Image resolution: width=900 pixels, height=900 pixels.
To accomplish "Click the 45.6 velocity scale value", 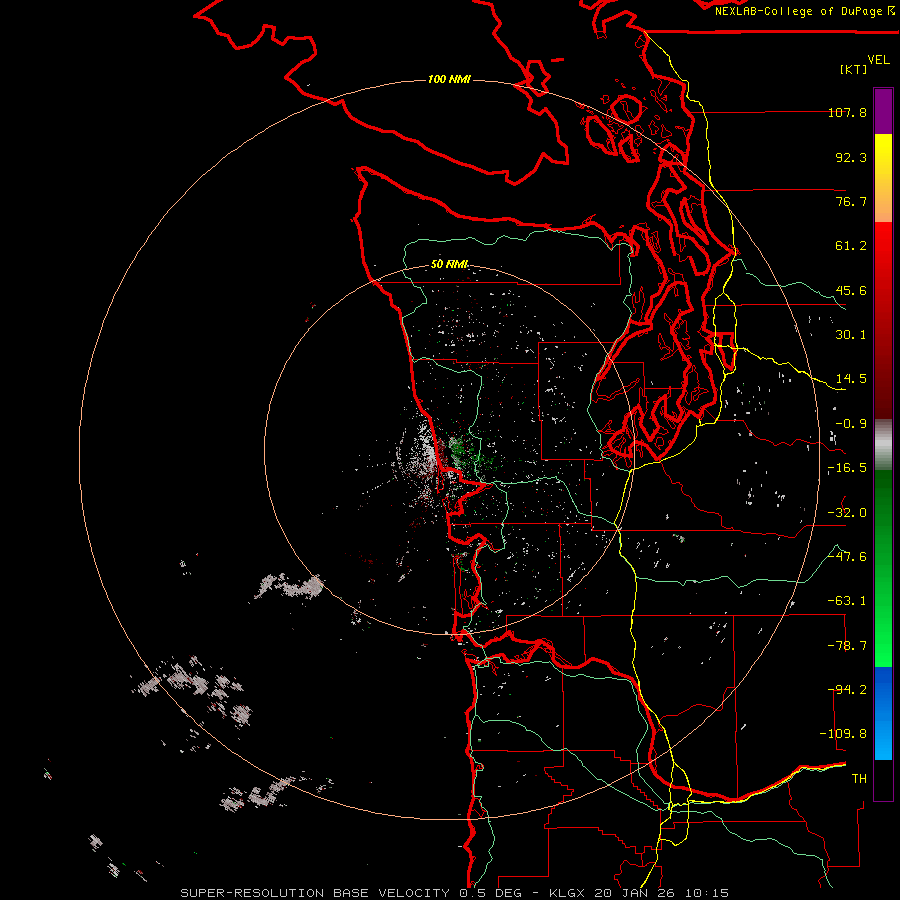I will coord(851,290).
